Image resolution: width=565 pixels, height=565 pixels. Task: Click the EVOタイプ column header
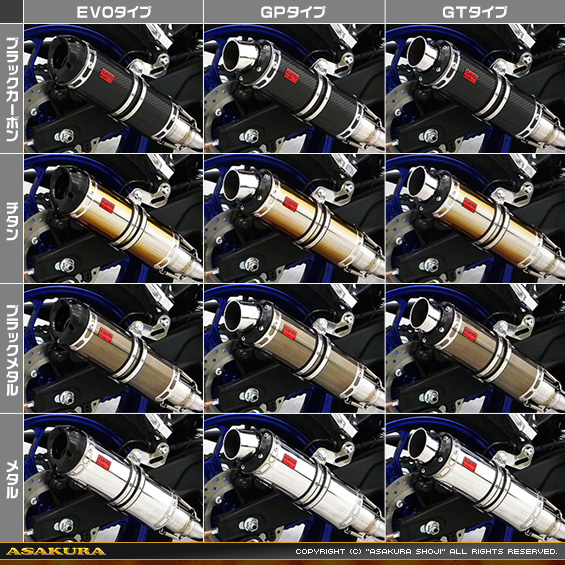[x=114, y=12]
